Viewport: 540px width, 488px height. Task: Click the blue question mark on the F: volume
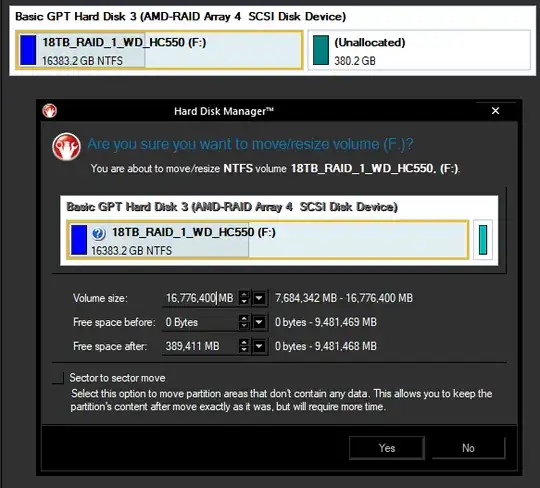tap(98, 233)
